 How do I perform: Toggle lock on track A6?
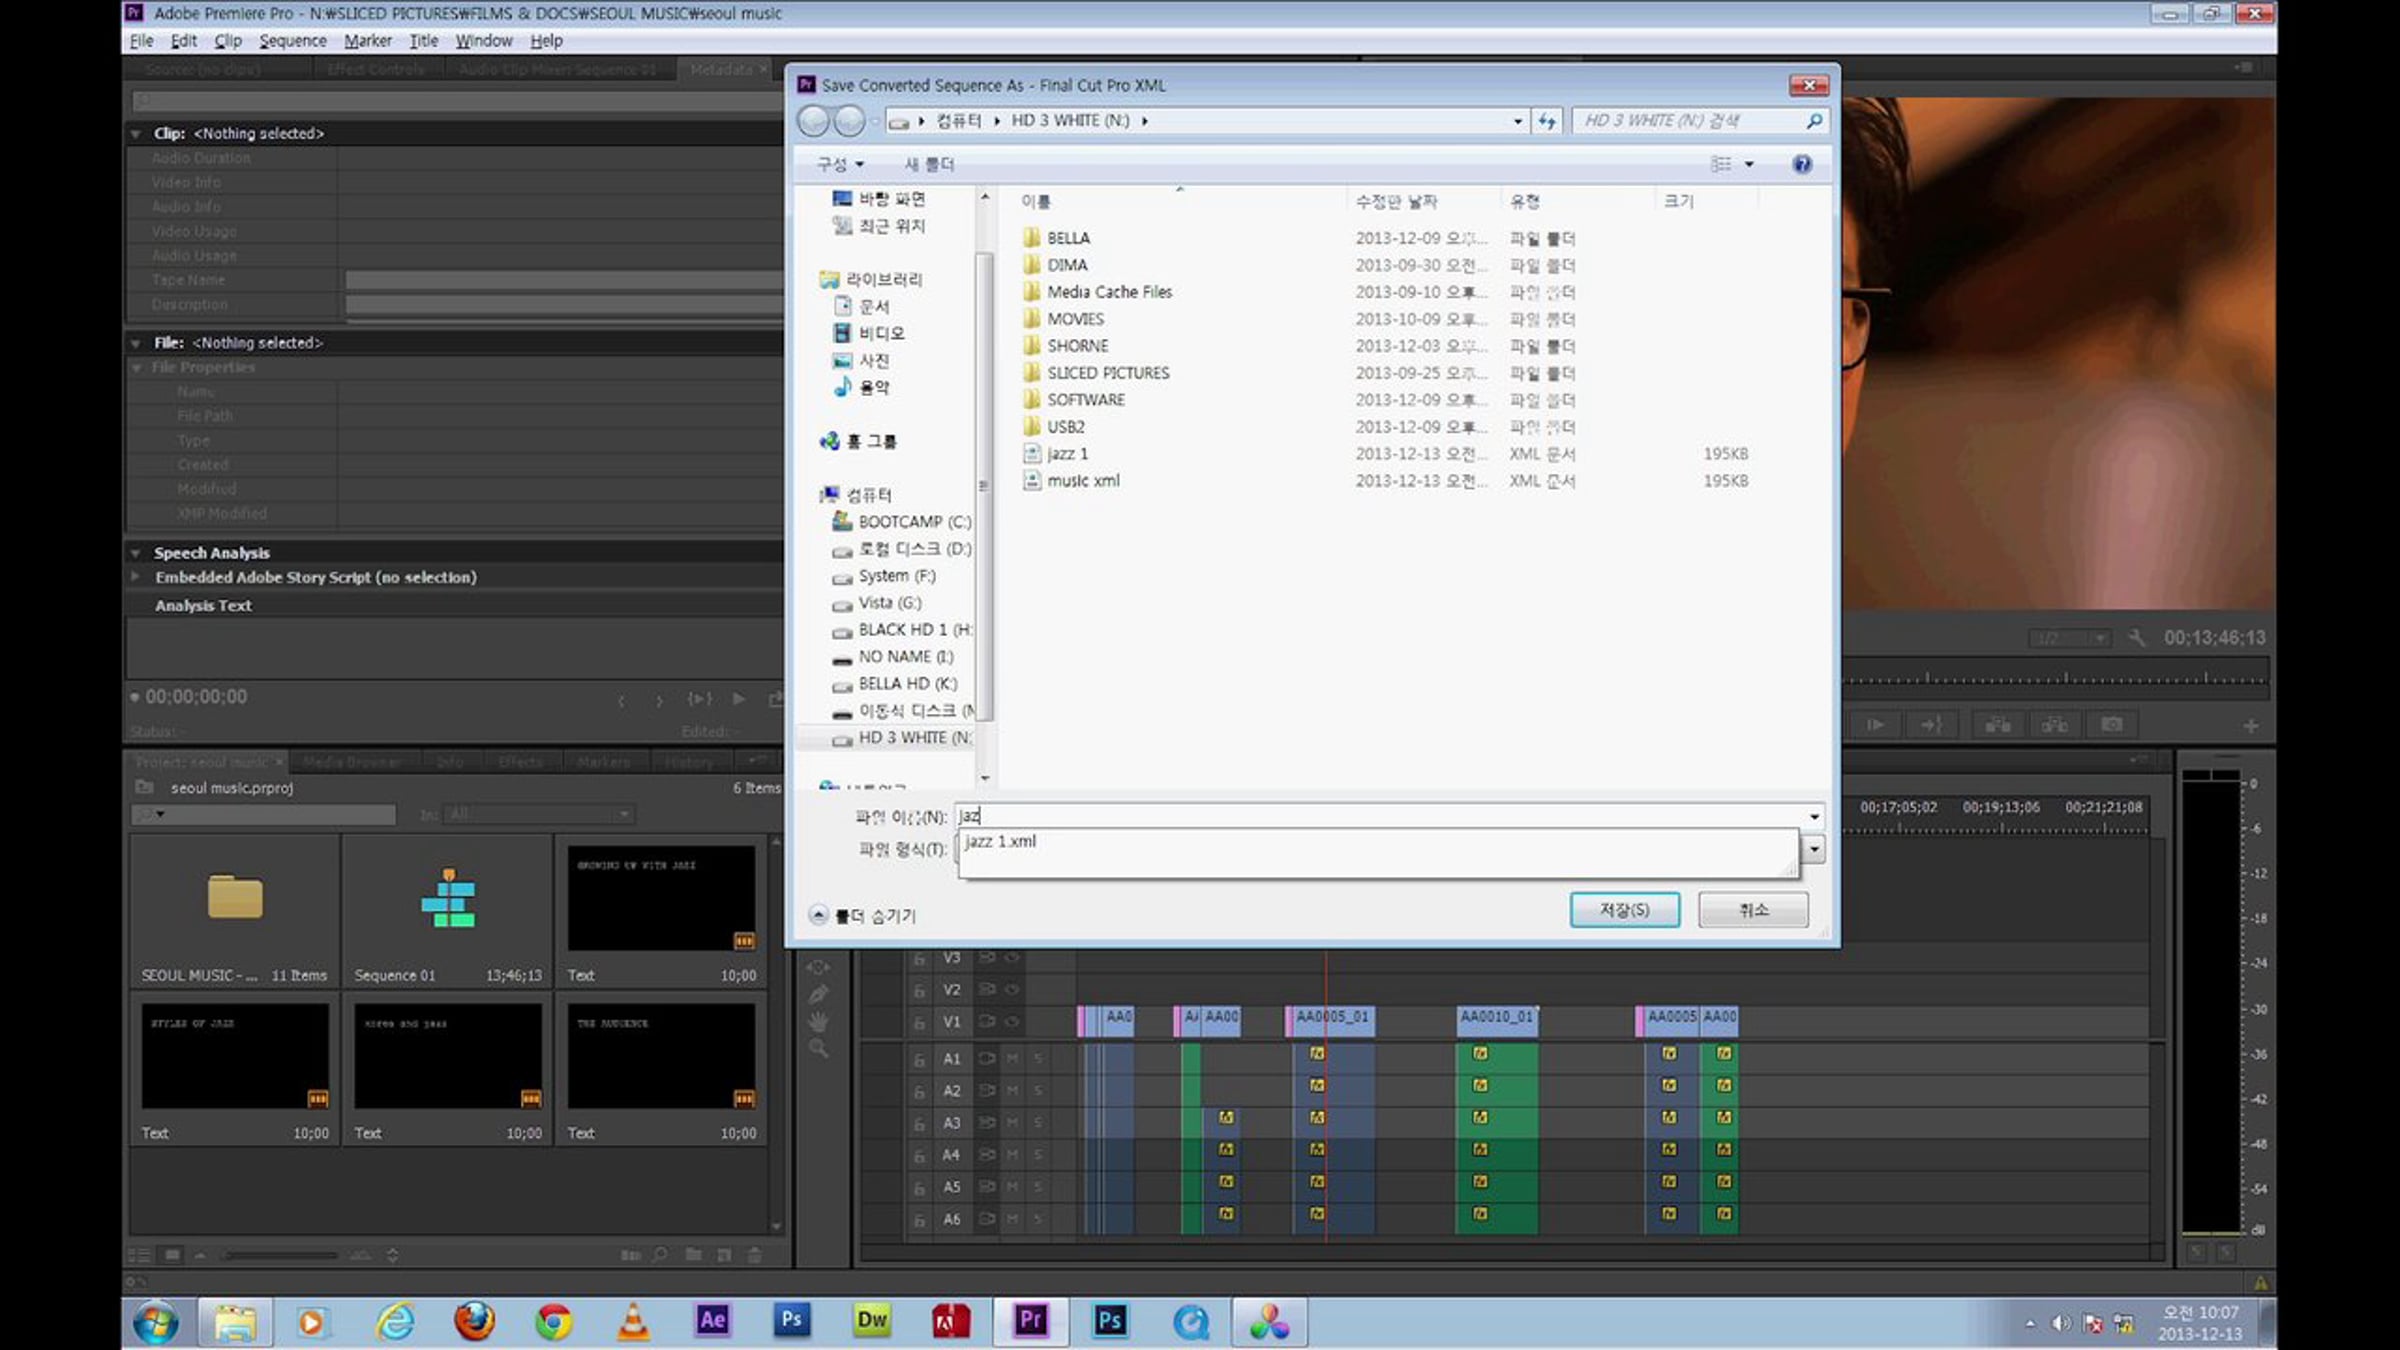(918, 1219)
